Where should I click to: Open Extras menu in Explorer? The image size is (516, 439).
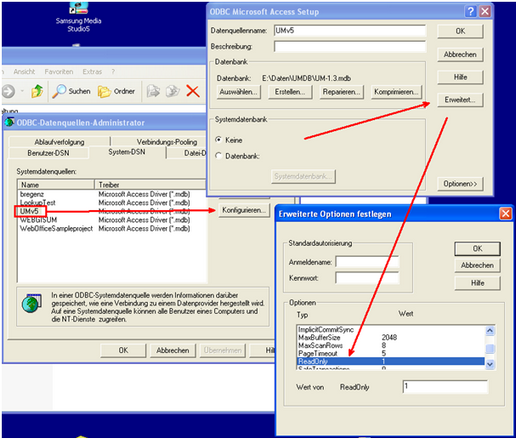point(92,72)
